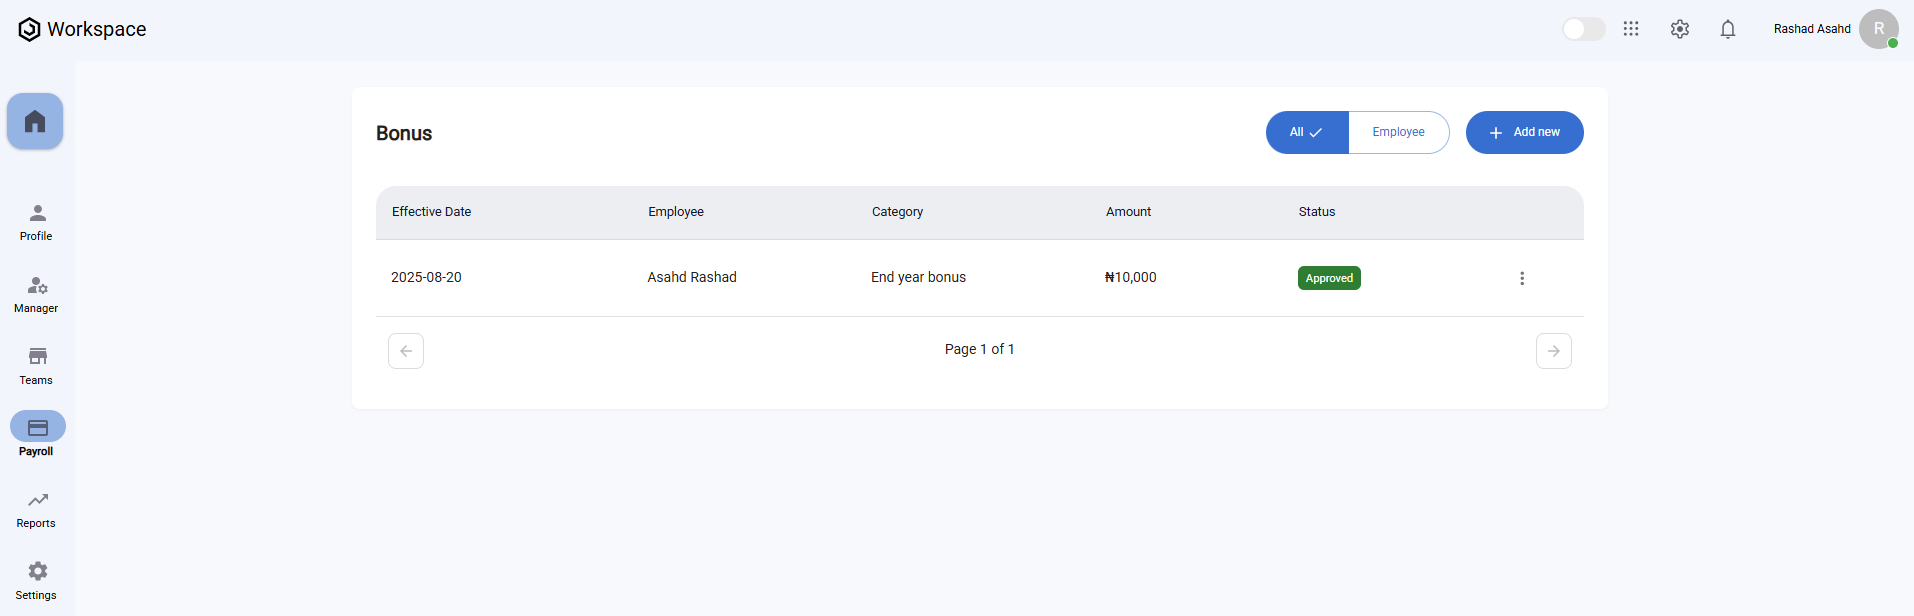Open the Rashad Asahd user avatar menu
1914x616 pixels.
point(1878,29)
